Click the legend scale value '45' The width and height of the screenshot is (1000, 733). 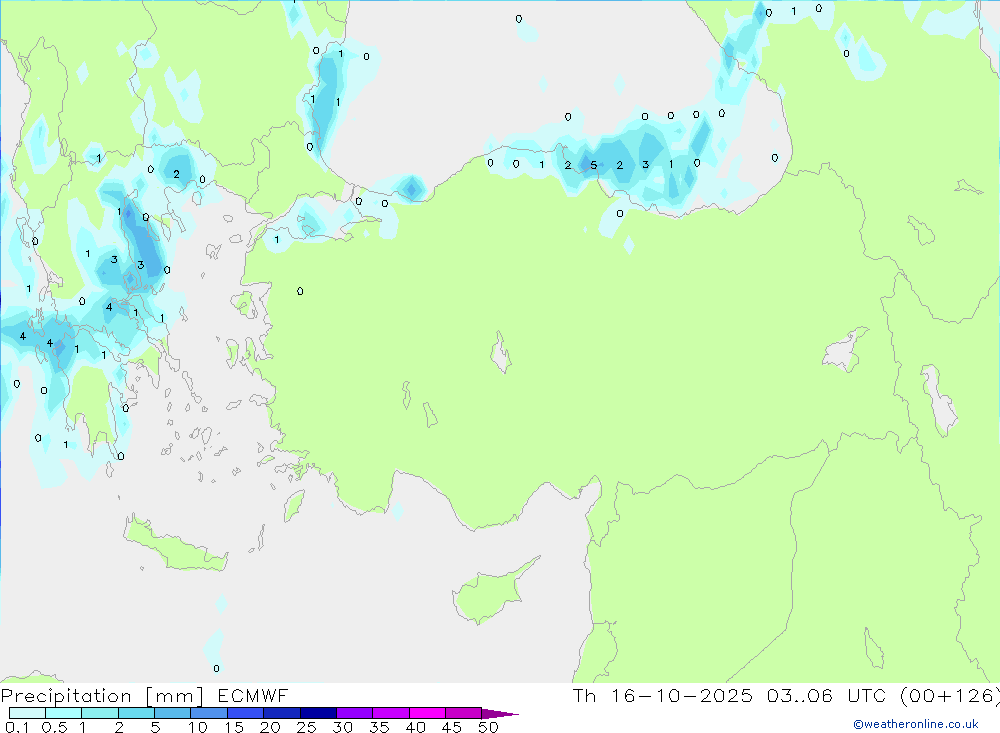452,727
